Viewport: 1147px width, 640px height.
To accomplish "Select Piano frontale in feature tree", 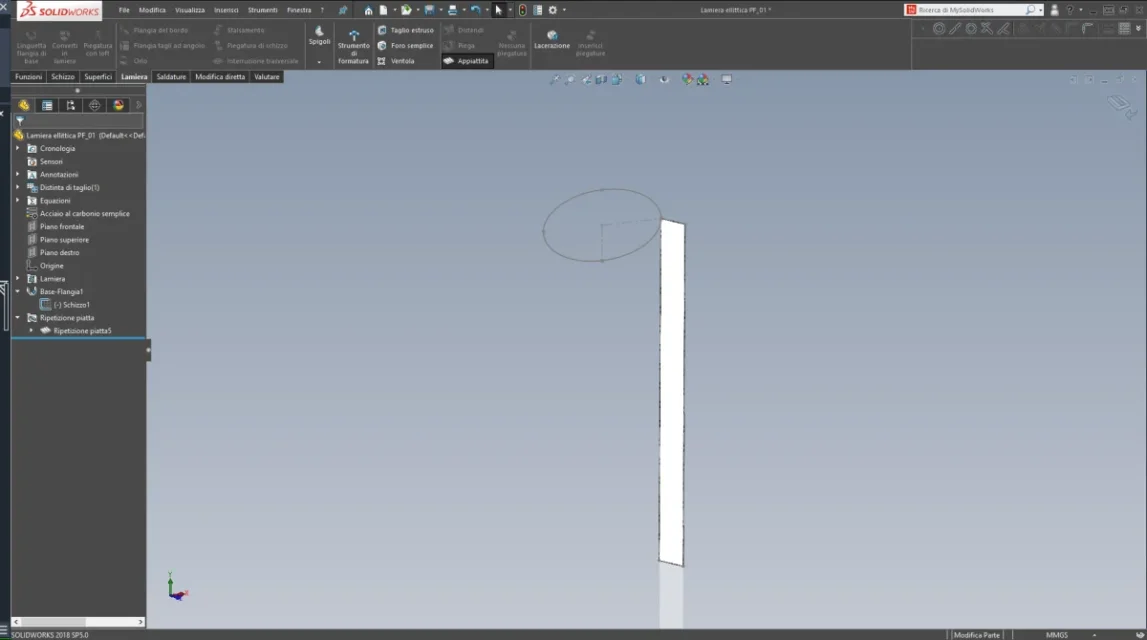I will [x=62, y=227].
